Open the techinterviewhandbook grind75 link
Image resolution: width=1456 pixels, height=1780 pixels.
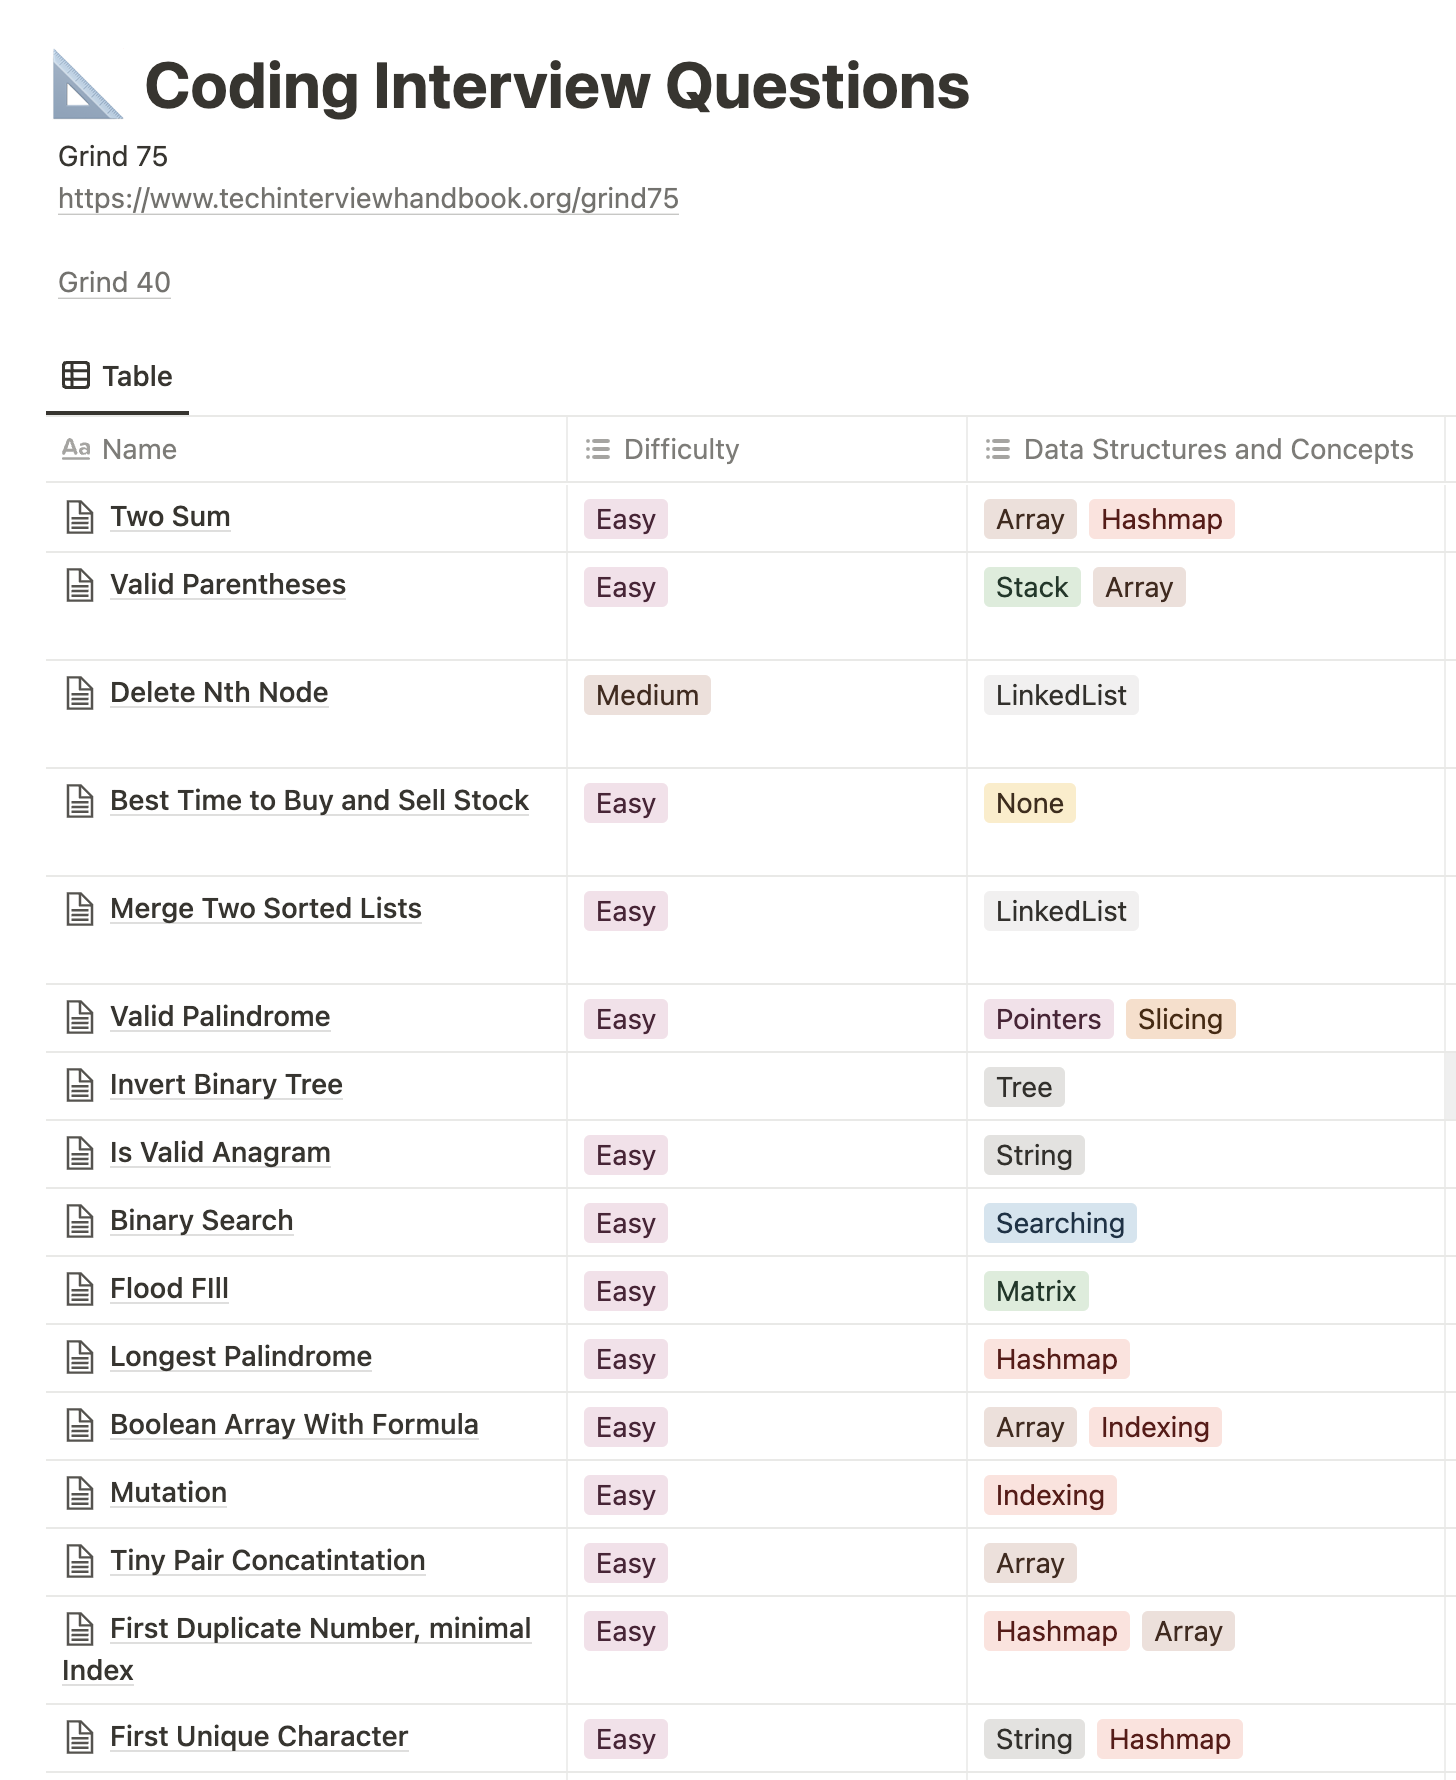368,198
